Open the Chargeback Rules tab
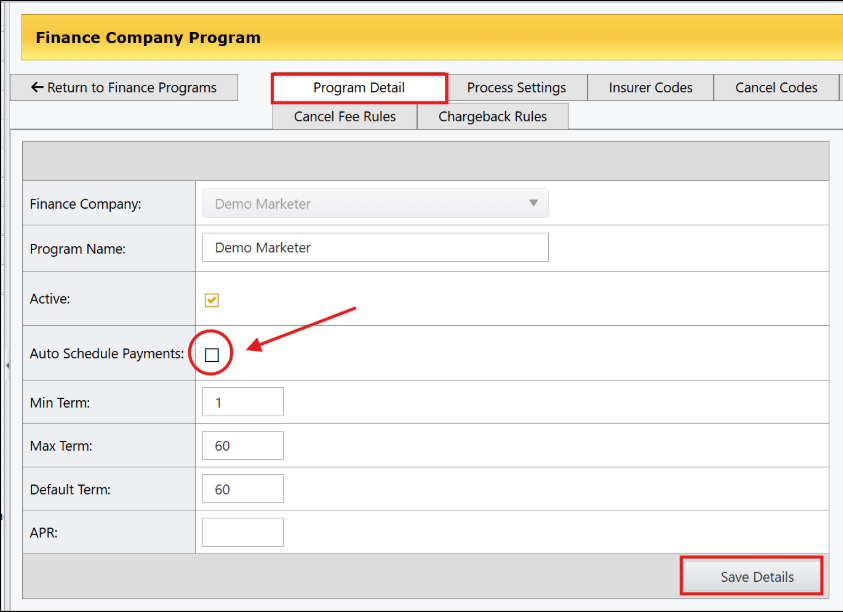Image resolution: width=843 pixels, height=612 pixels. [492, 117]
